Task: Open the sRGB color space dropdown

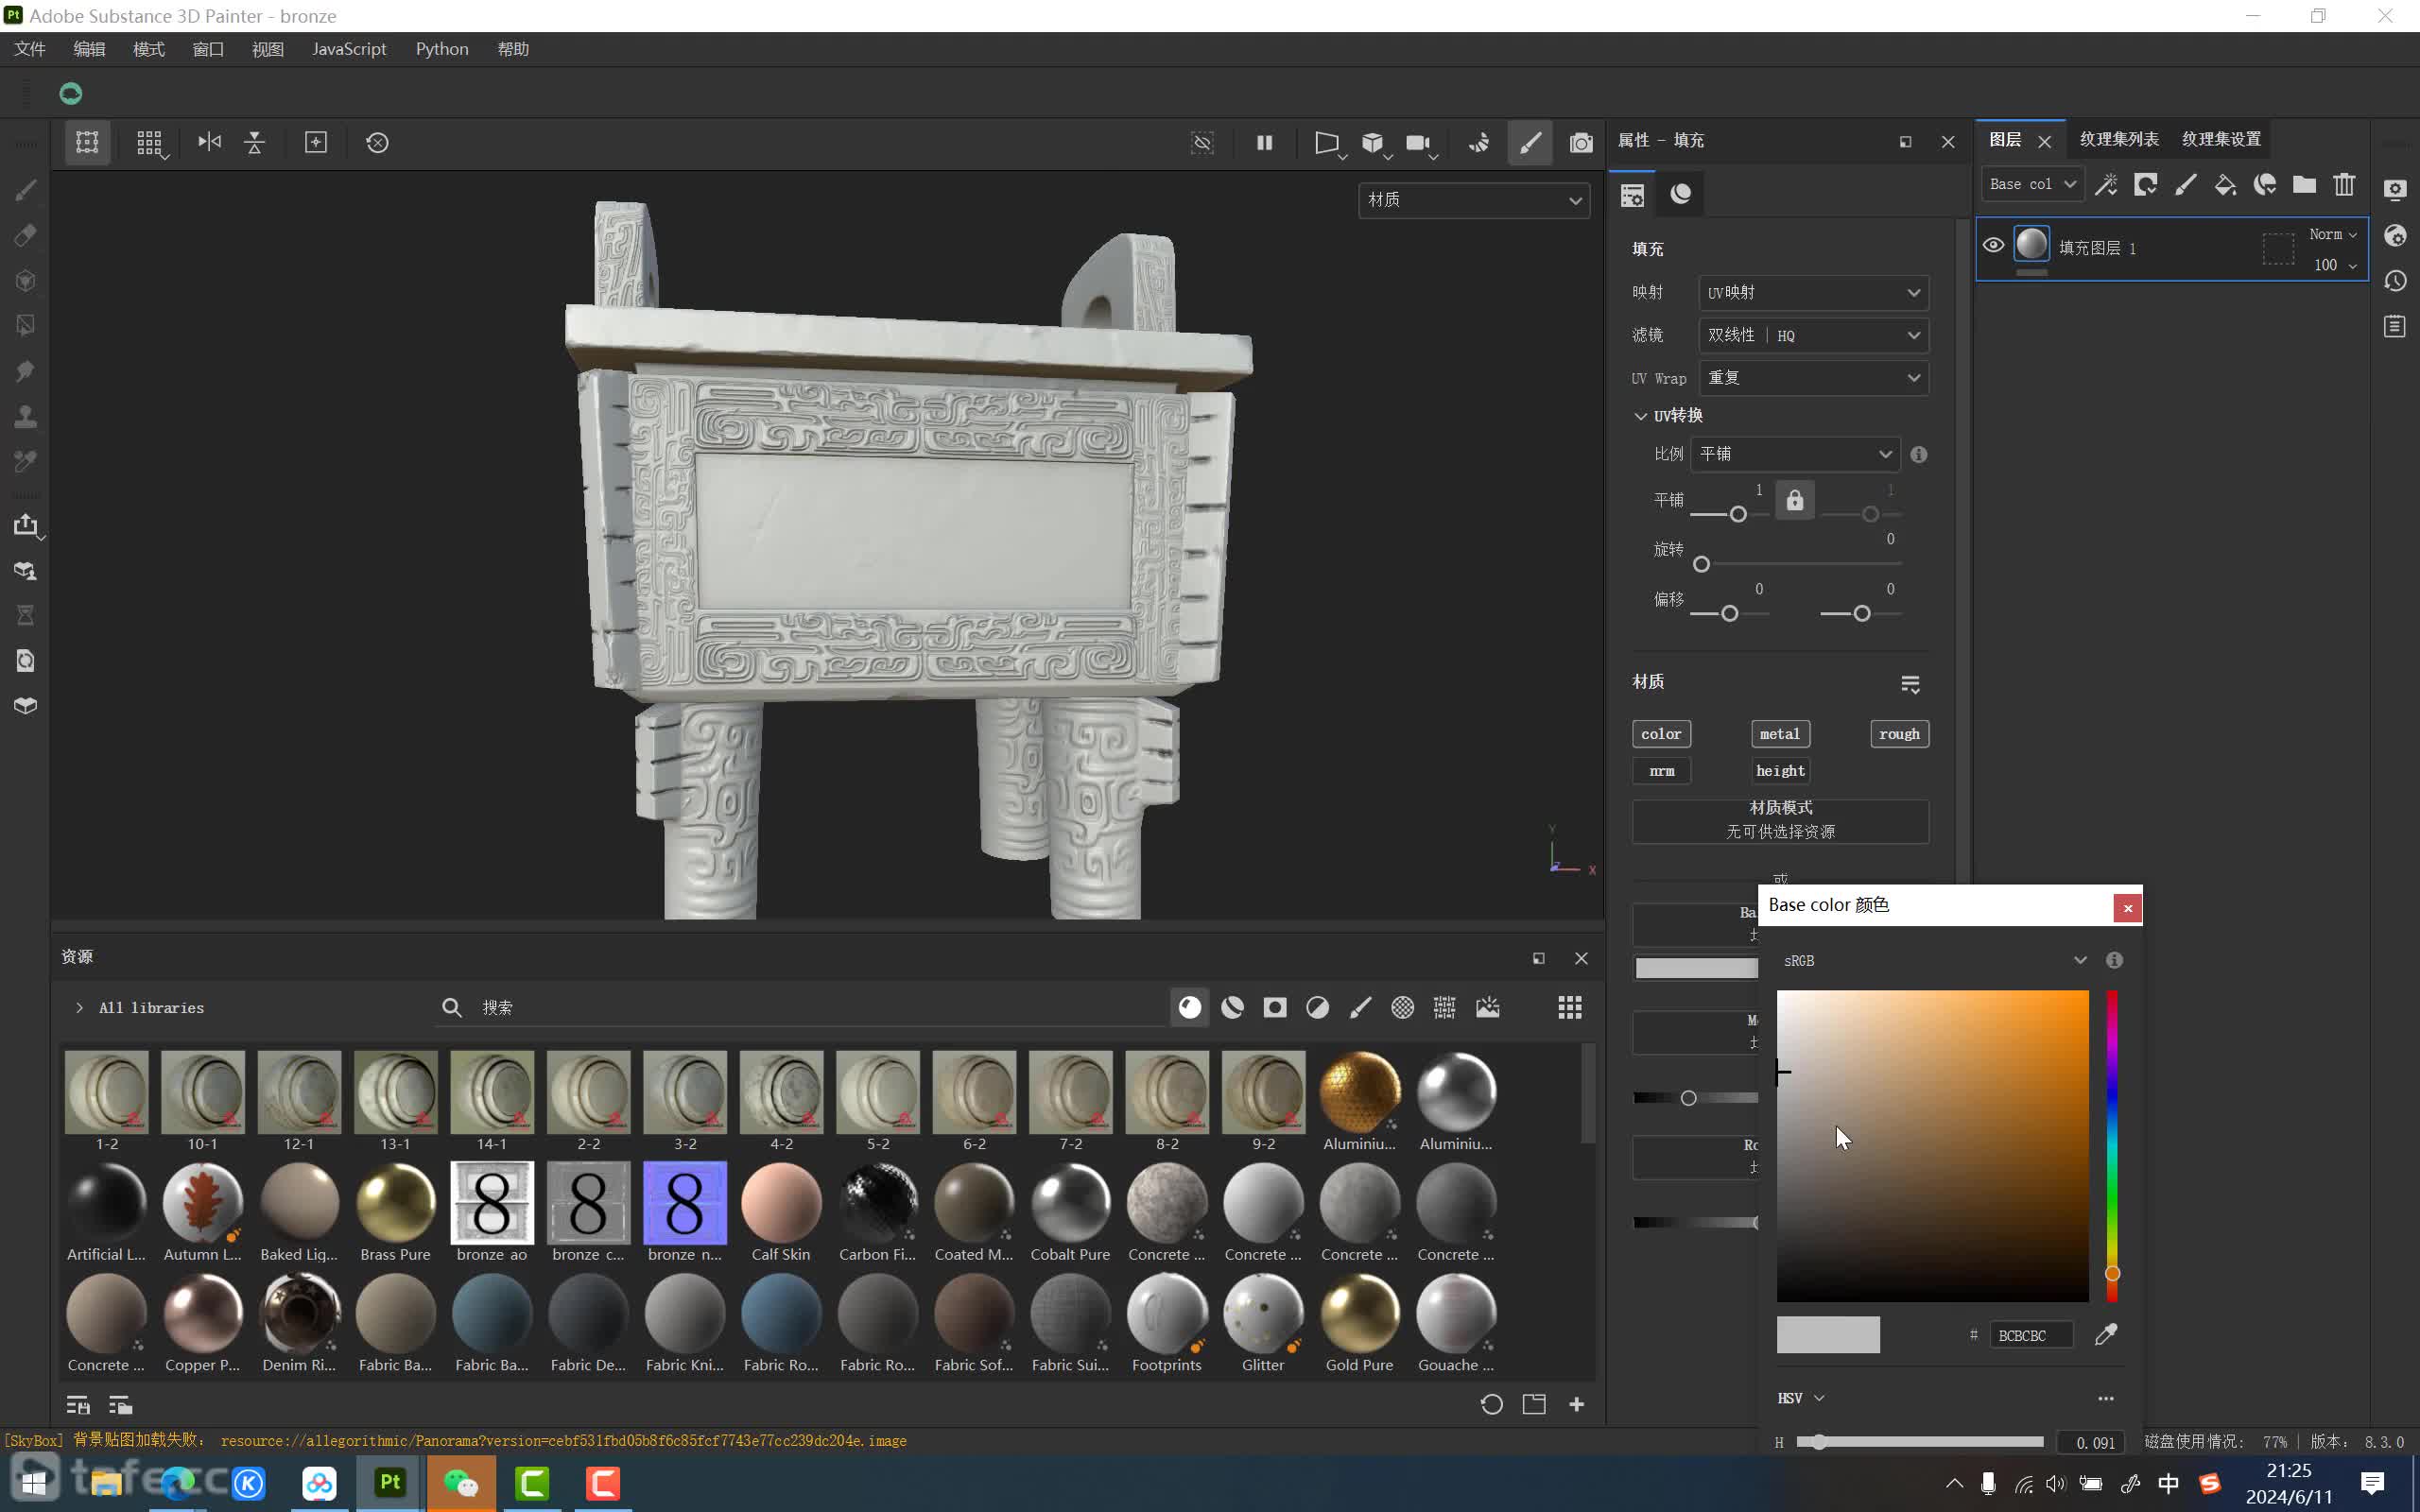Action: pyautogui.click(x=1934, y=960)
